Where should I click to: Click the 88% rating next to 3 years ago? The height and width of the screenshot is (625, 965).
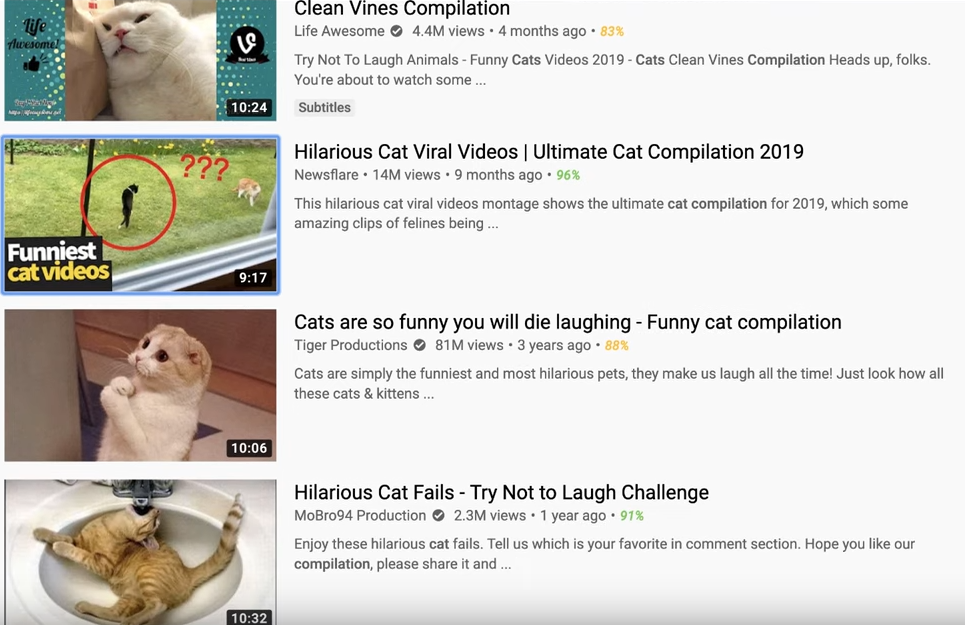click(x=617, y=346)
